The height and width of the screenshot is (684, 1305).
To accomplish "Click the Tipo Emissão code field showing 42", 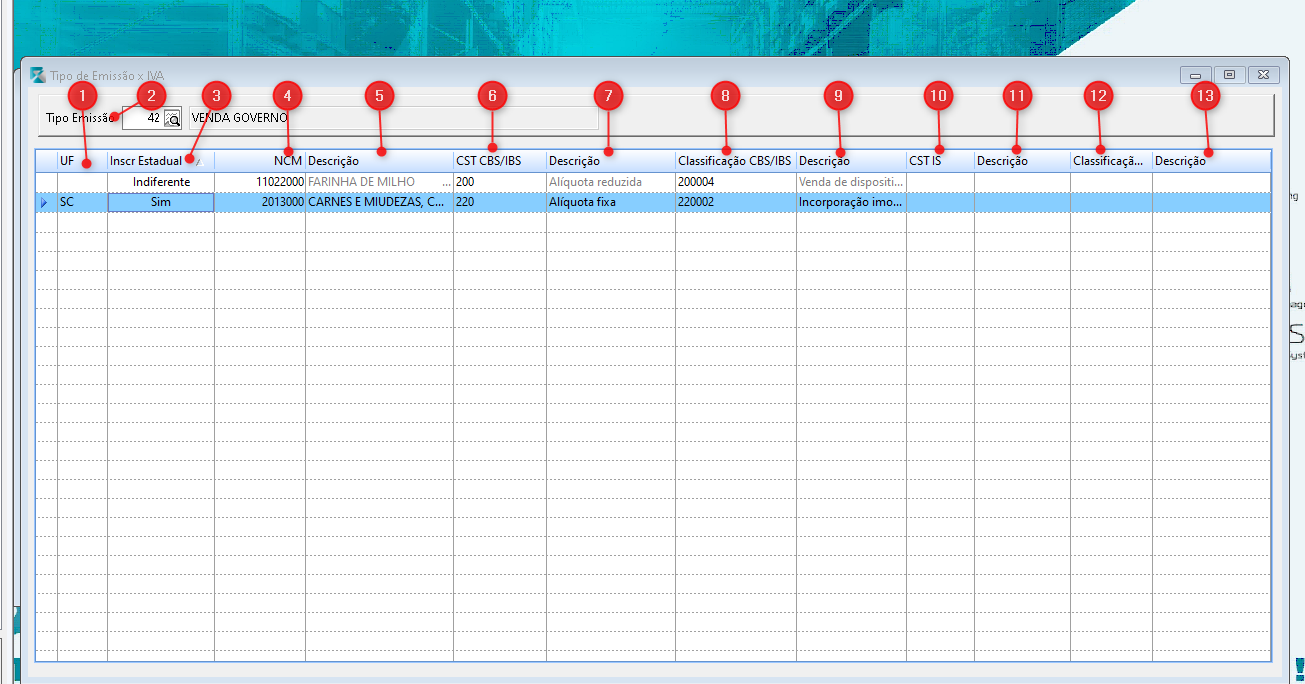I will click(142, 118).
